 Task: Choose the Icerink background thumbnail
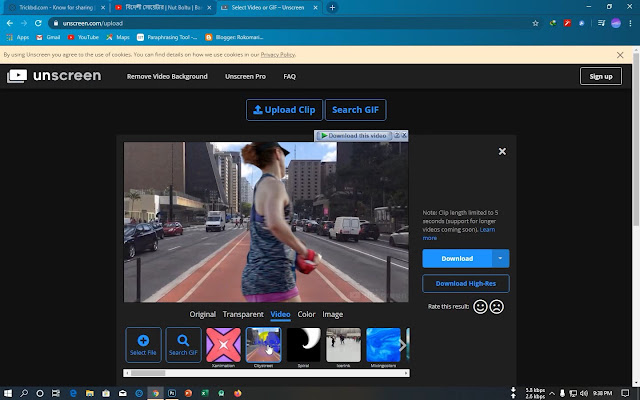(x=343, y=345)
